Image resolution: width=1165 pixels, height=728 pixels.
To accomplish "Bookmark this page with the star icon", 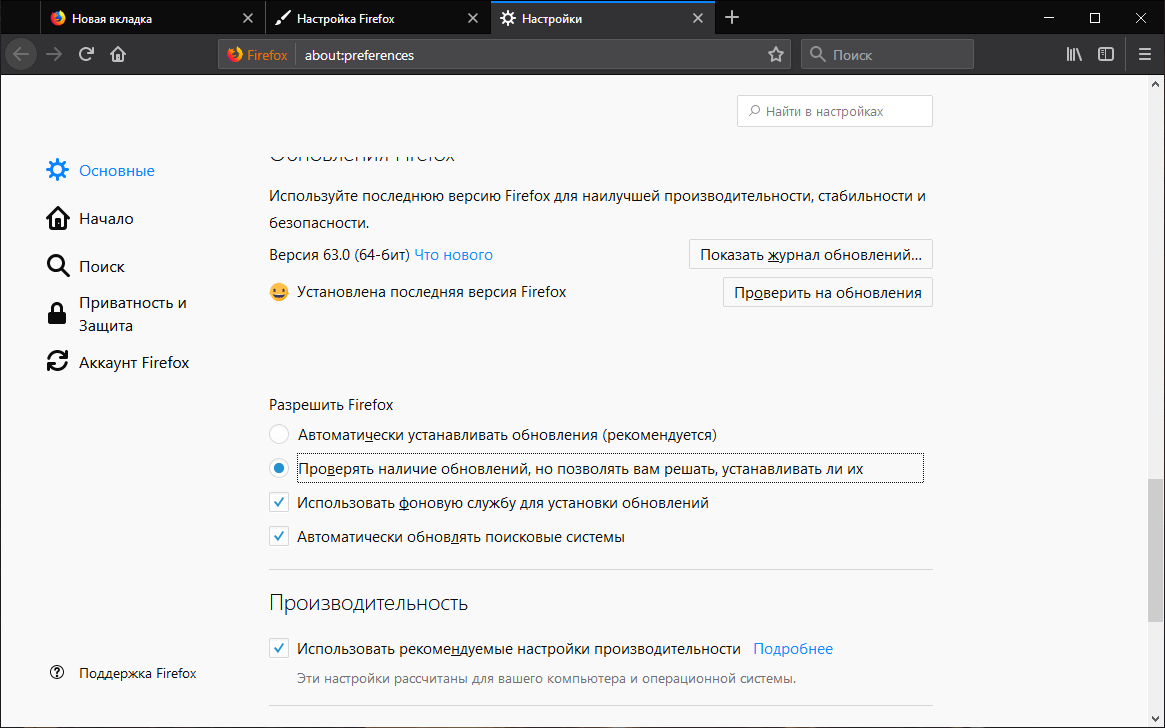I will pos(775,54).
